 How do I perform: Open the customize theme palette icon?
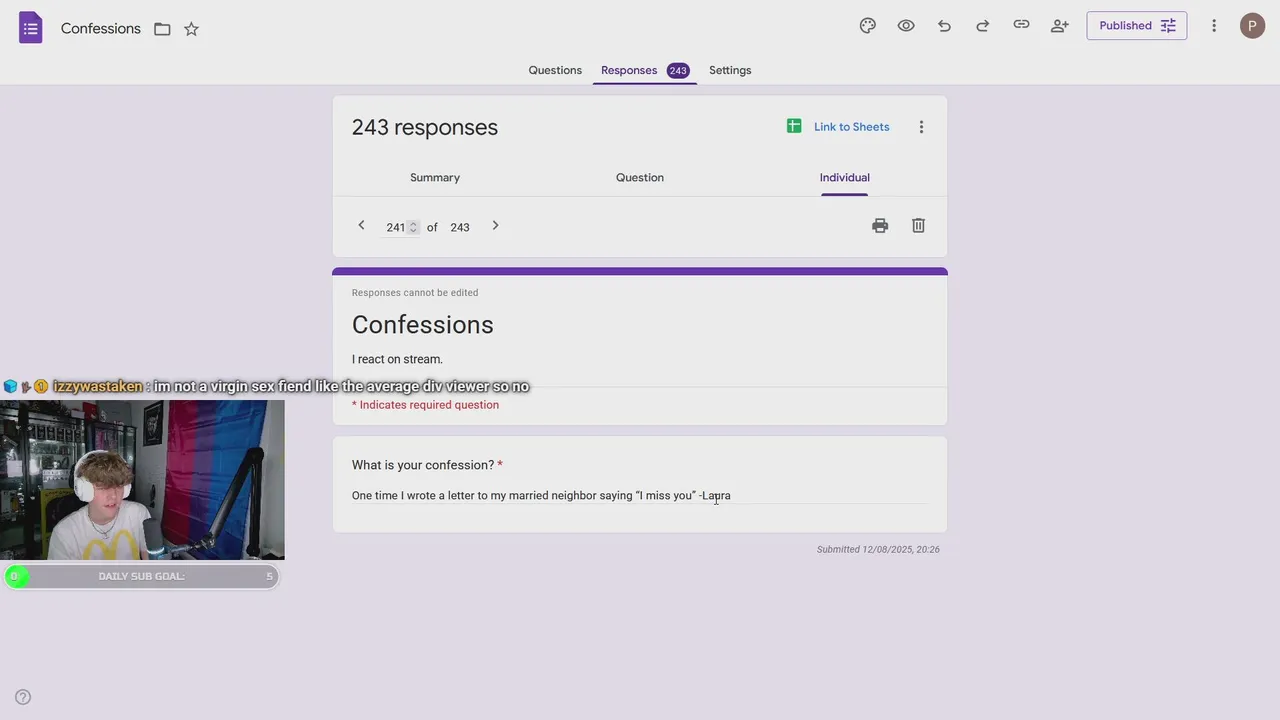[868, 26]
